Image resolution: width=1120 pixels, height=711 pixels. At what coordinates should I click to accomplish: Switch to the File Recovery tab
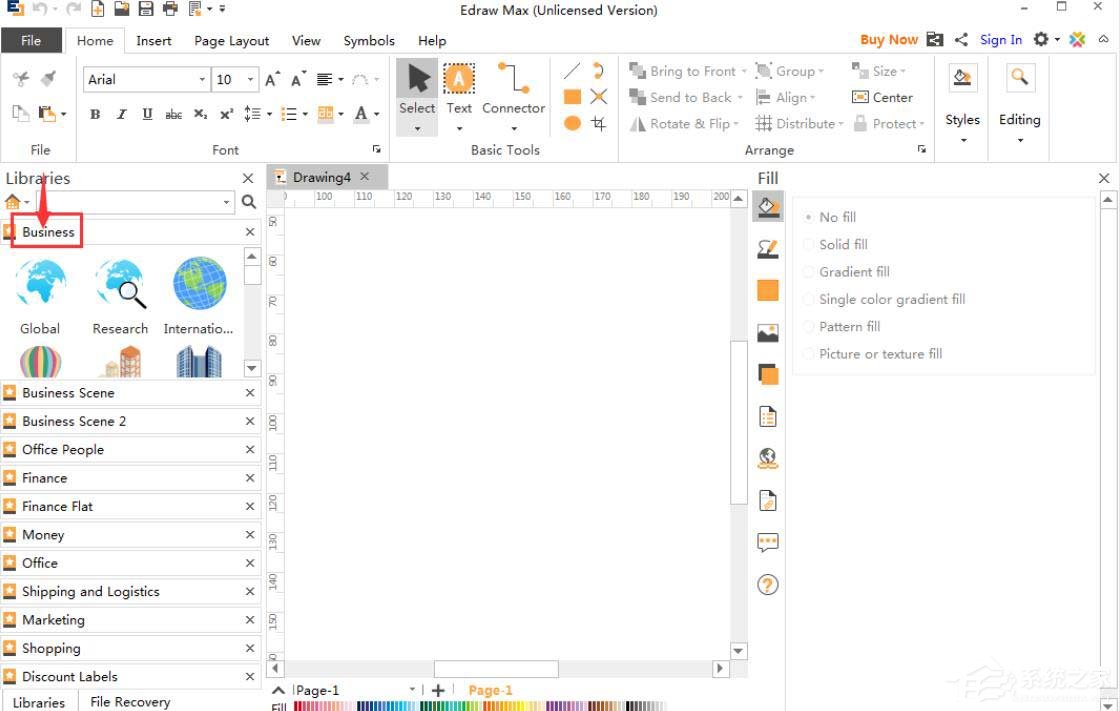tap(130, 702)
